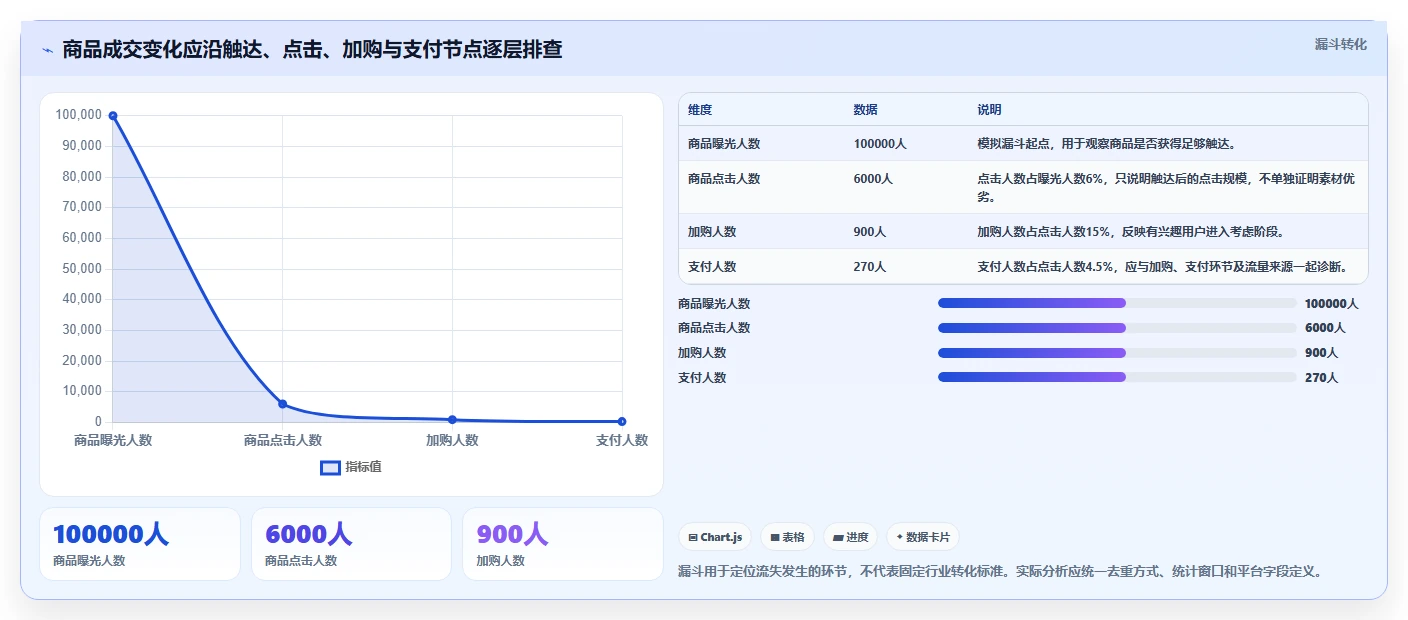Screen dimensions: 1408x620
Task: Click the 维度 column header
Action: pyautogui.click(x=700, y=110)
